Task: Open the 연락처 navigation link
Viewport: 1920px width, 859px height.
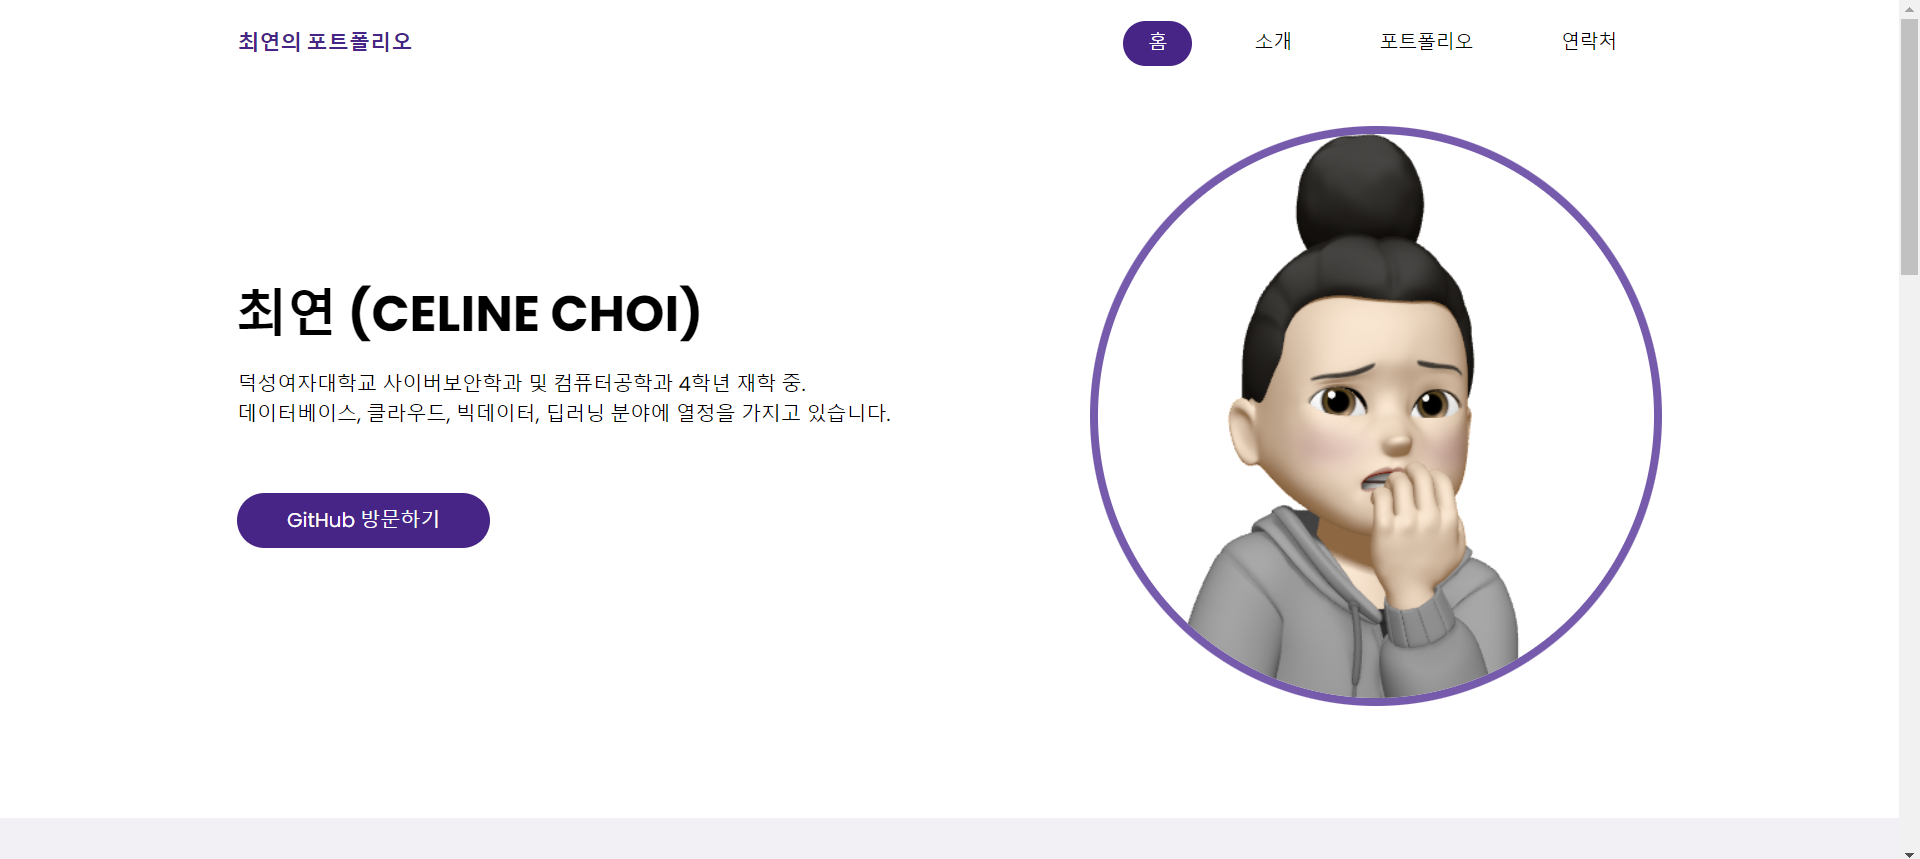Action: (1589, 42)
